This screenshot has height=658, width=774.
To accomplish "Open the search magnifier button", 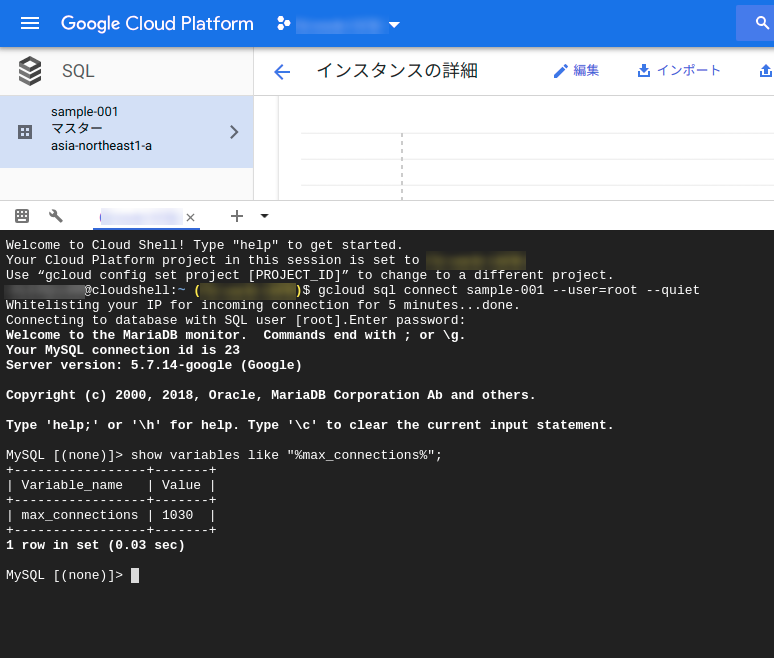I will click(x=762, y=23).
